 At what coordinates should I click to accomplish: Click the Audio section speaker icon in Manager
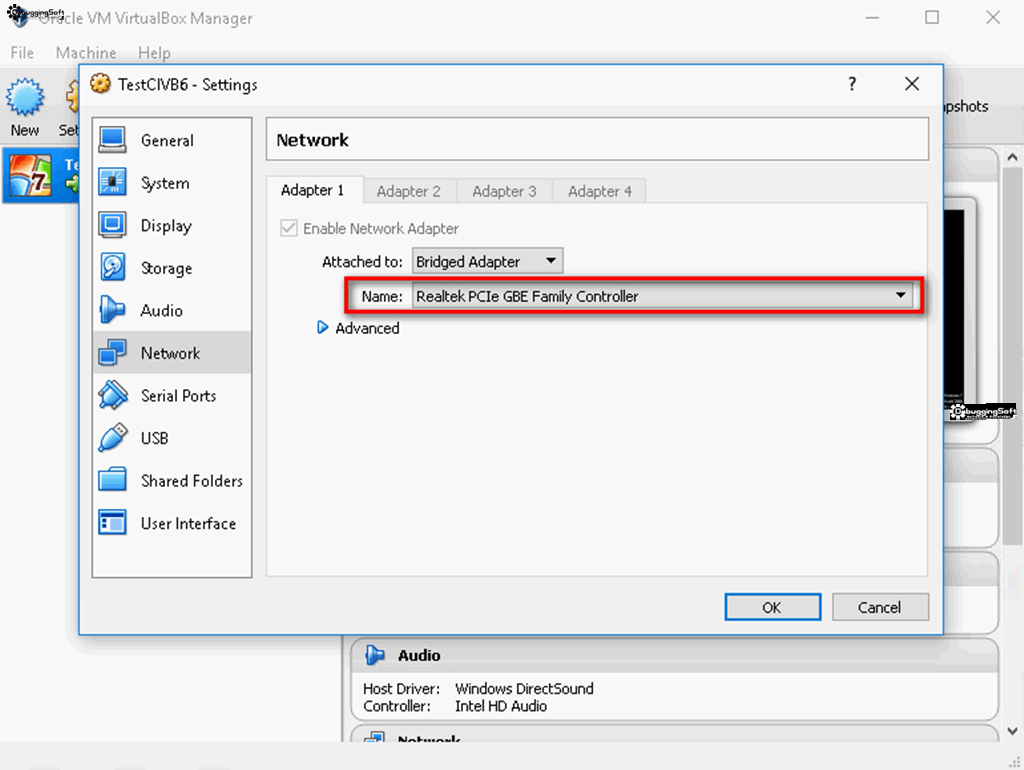click(x=375, y=655)
